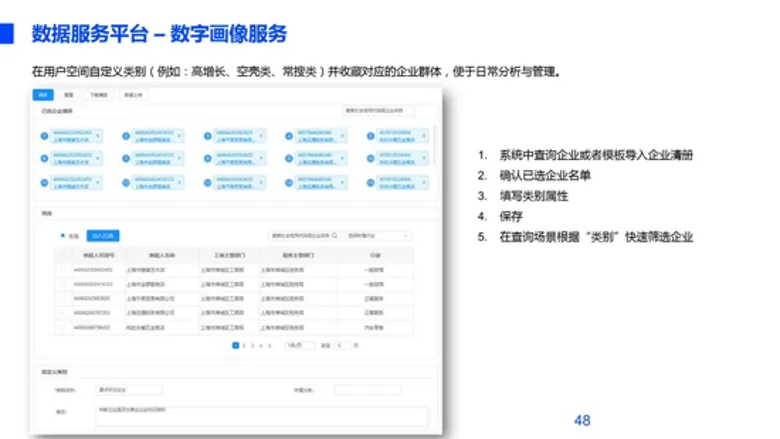780x439 pixels.
Task: Click the category name input in 自定义类别
Action: [x=129, y=390]
